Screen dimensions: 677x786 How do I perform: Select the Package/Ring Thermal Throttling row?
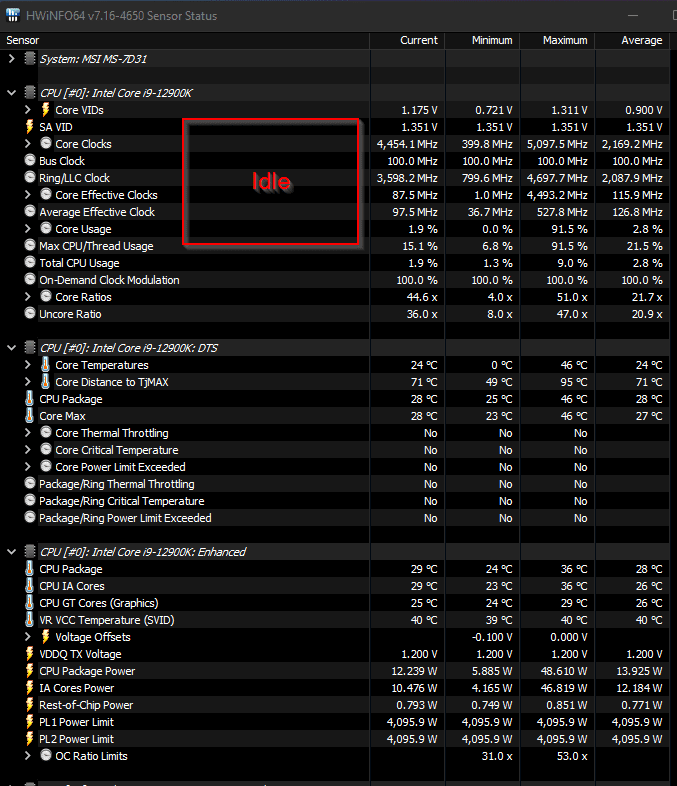335,484
